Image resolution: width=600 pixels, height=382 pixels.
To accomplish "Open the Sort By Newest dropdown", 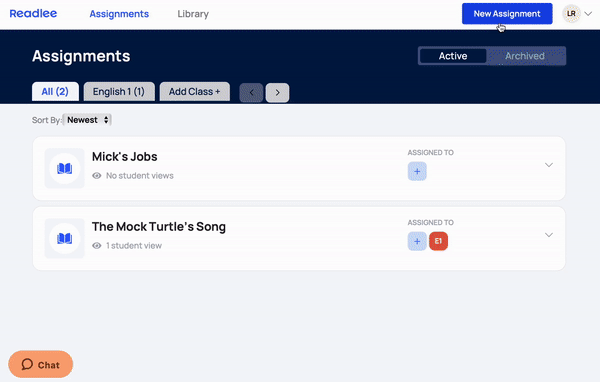I will tap(87, 120).
